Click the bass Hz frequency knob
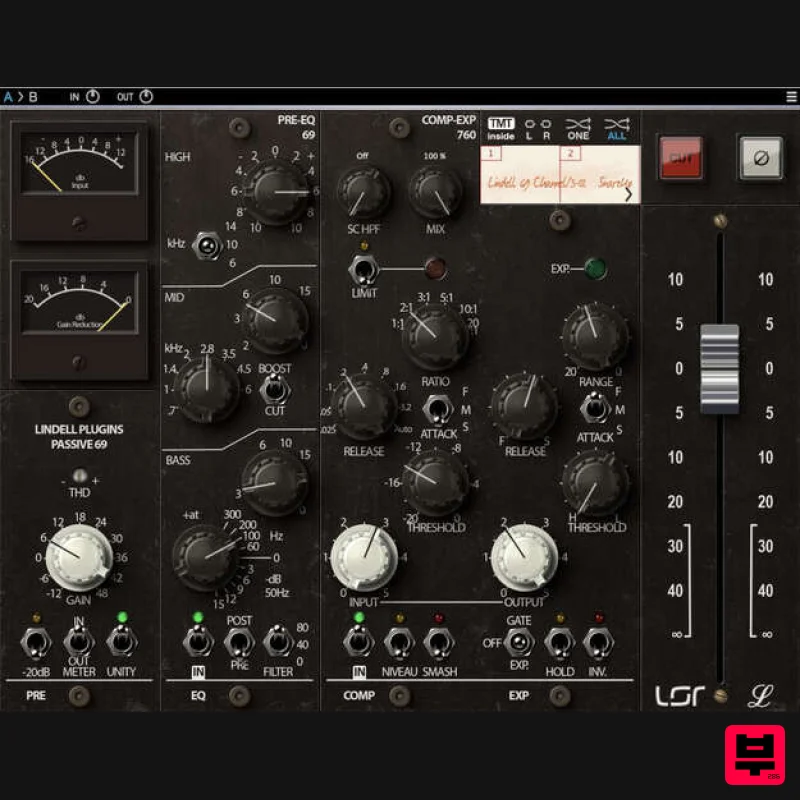This screenshot has height=800, width=800. click(x=206, y=558)
